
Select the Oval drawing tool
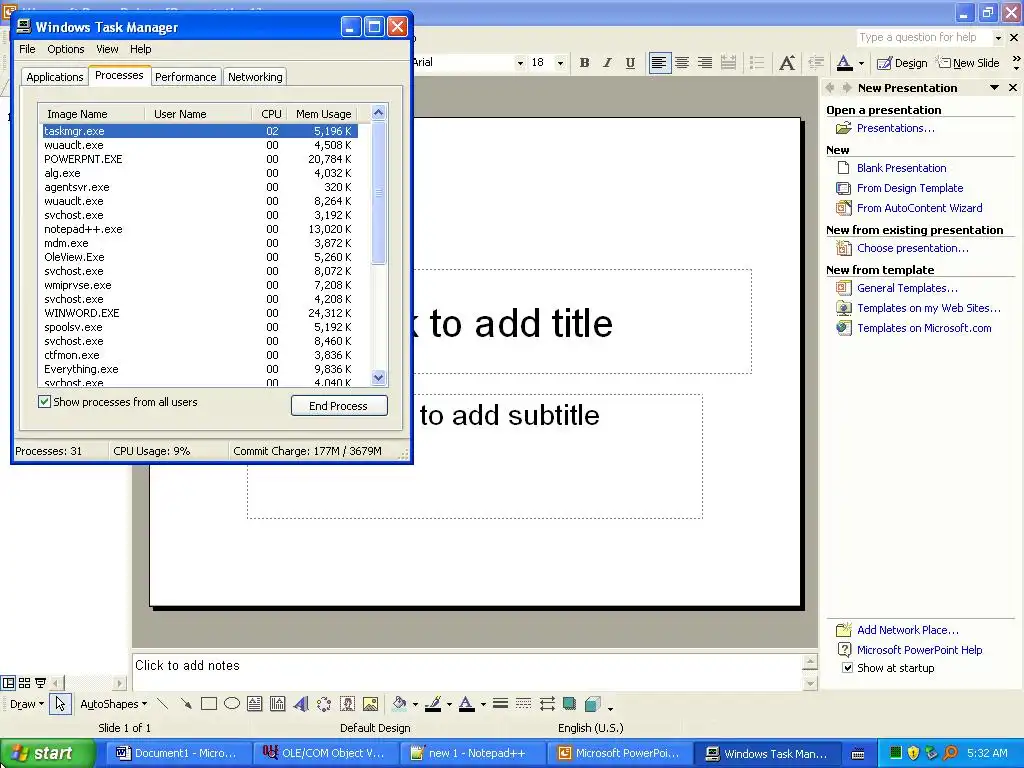pyautogui.click(x=232, y=704)
